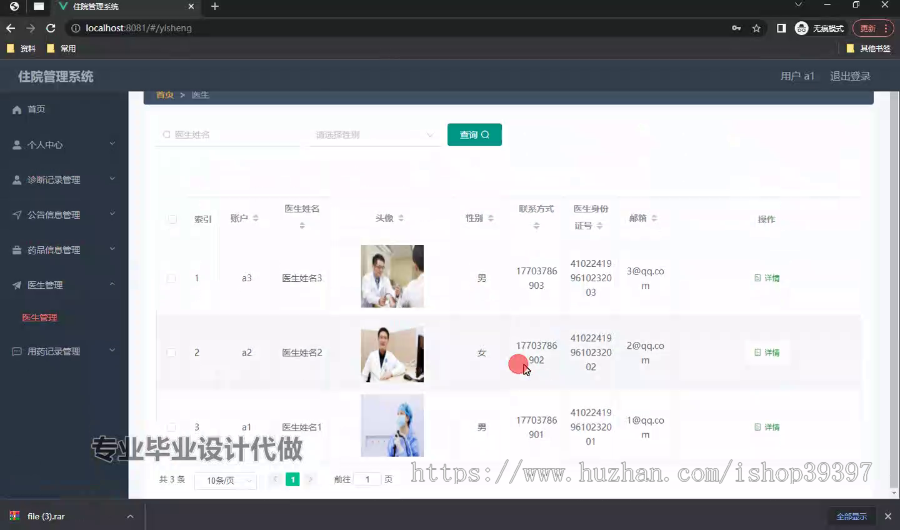Screen dimensions: 900x530
Task: Check the row for account a3
Action: 171,278
